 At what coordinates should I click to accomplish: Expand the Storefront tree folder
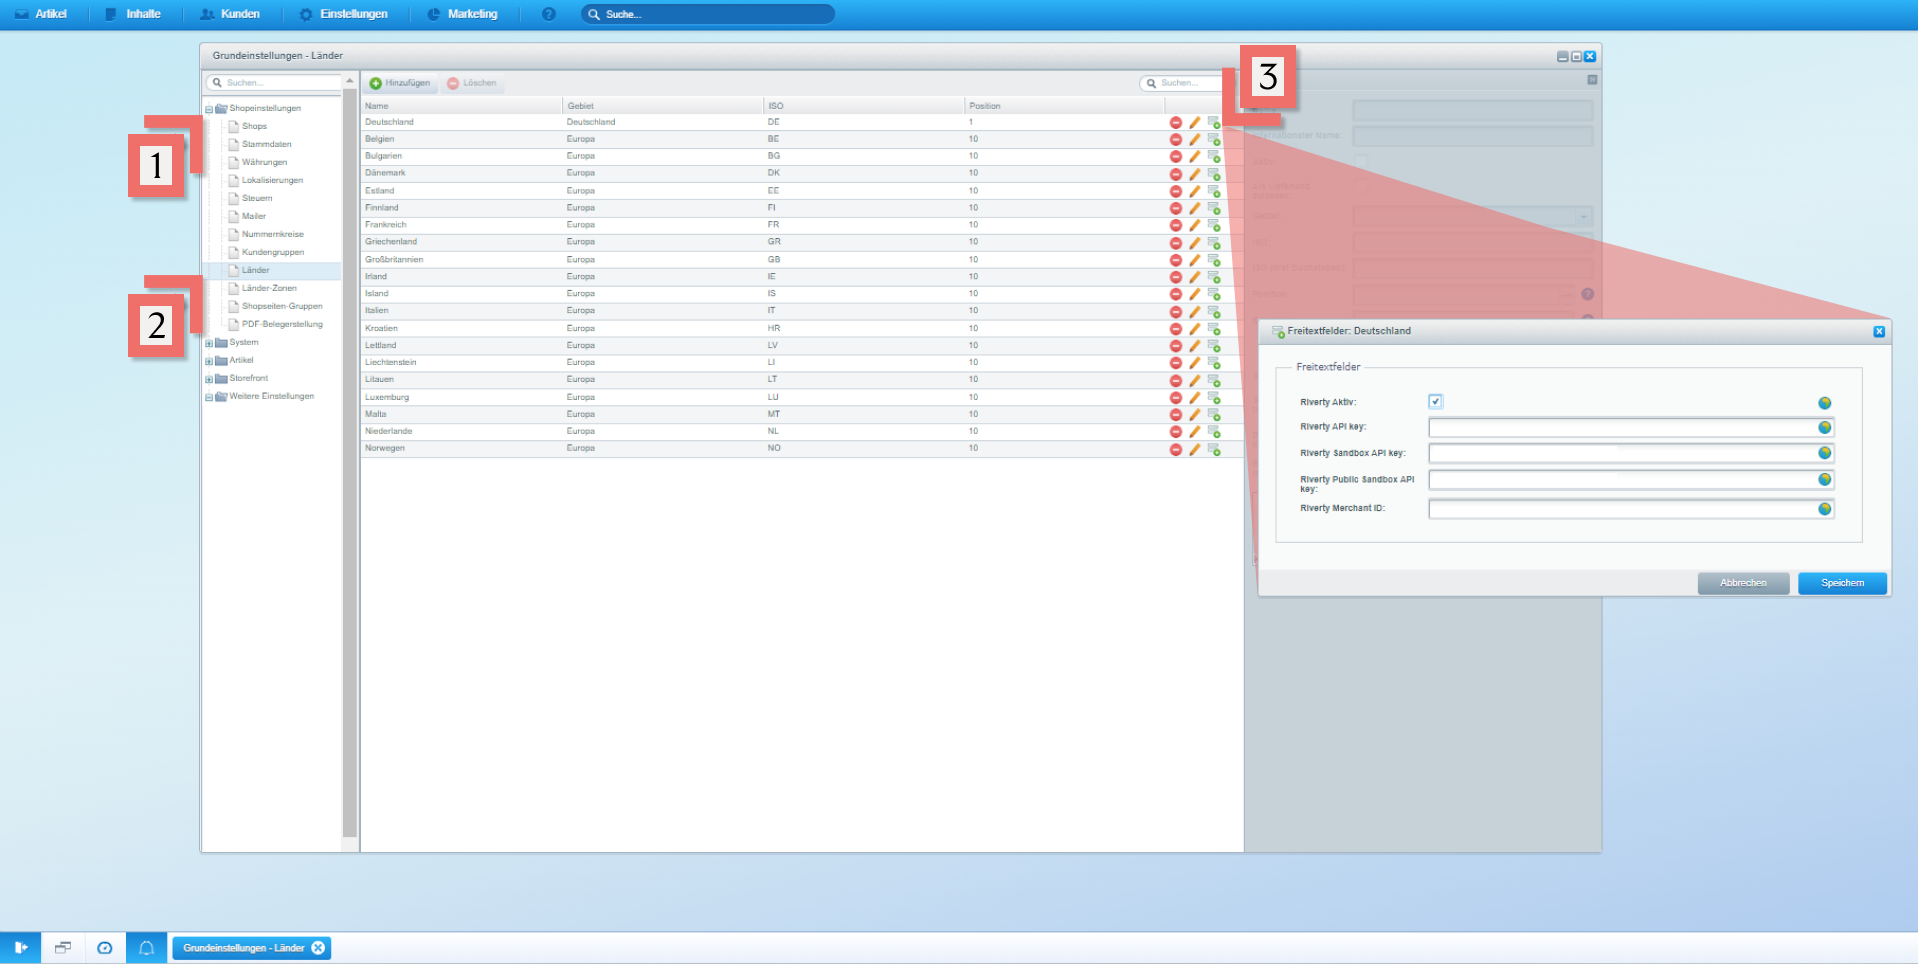[209, 379]
